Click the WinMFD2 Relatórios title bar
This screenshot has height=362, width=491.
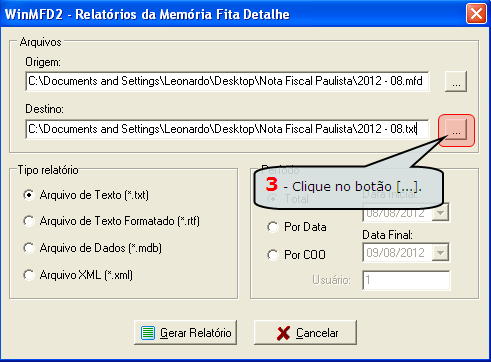coord(233,14)
